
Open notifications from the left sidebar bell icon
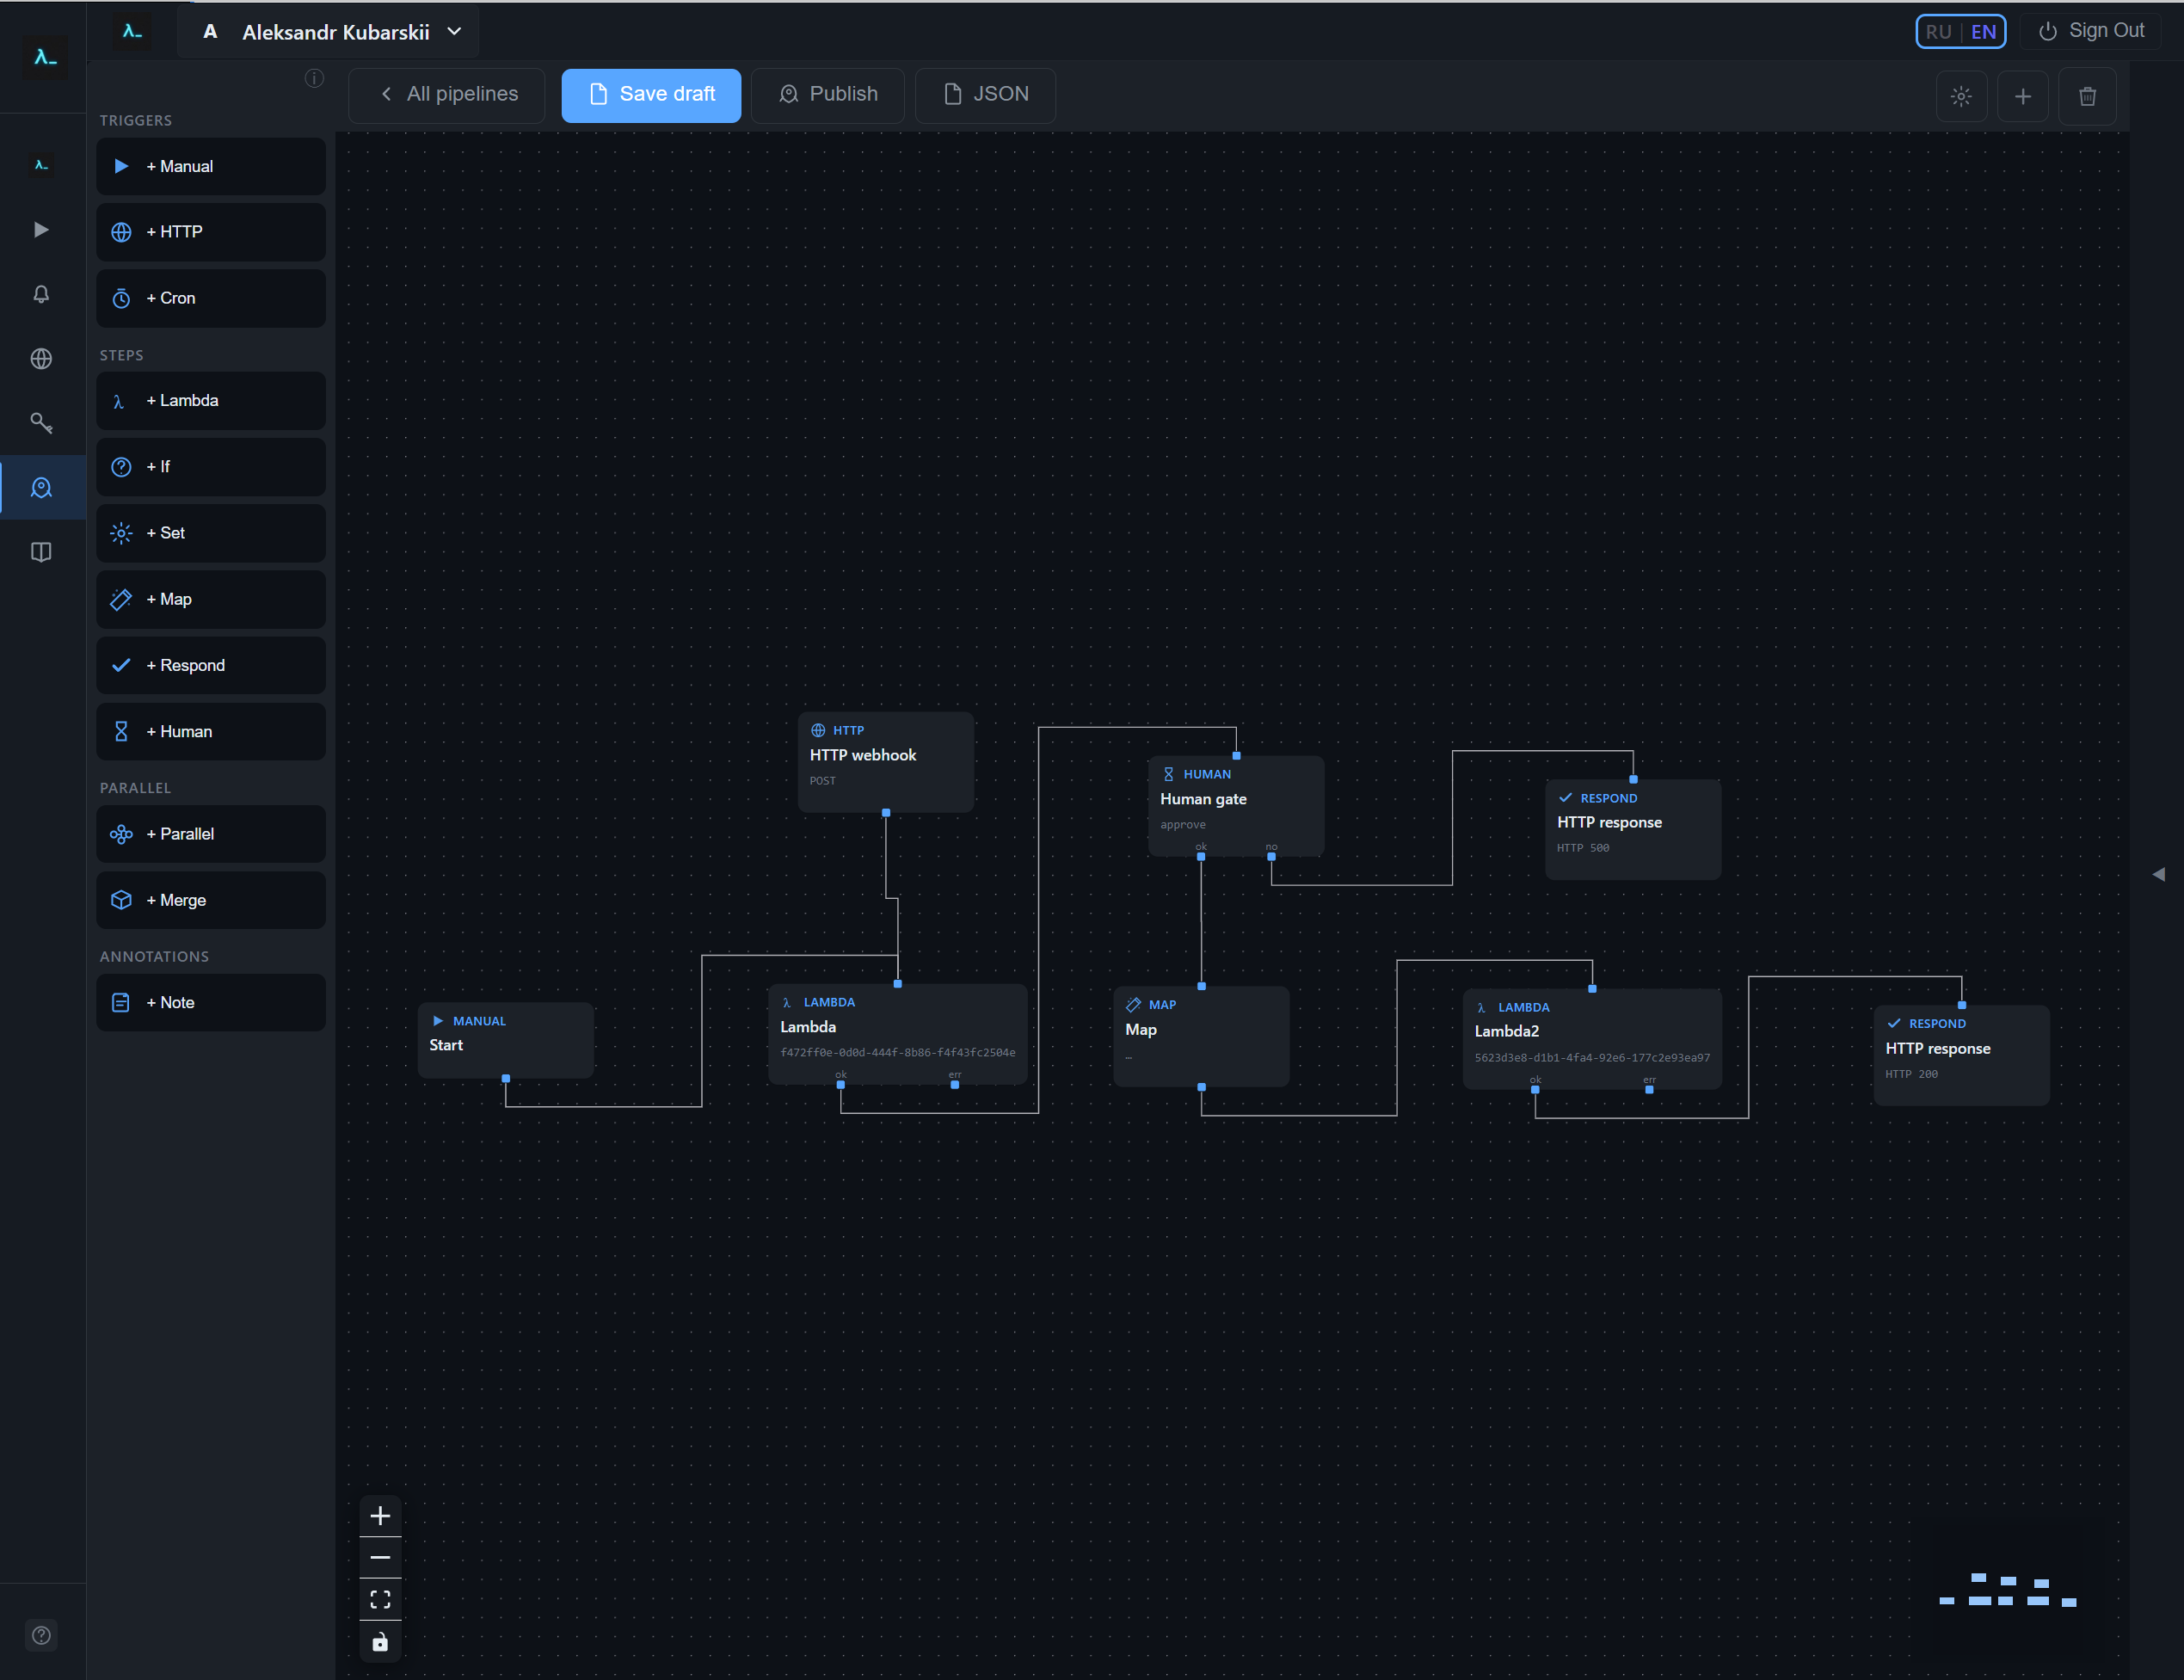42,294
